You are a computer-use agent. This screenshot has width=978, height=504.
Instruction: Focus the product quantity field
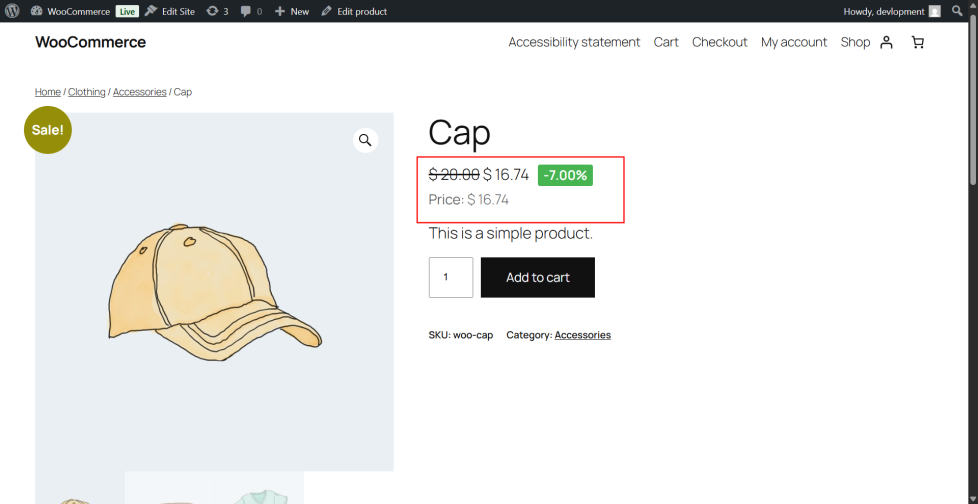[x=451, y=277]
